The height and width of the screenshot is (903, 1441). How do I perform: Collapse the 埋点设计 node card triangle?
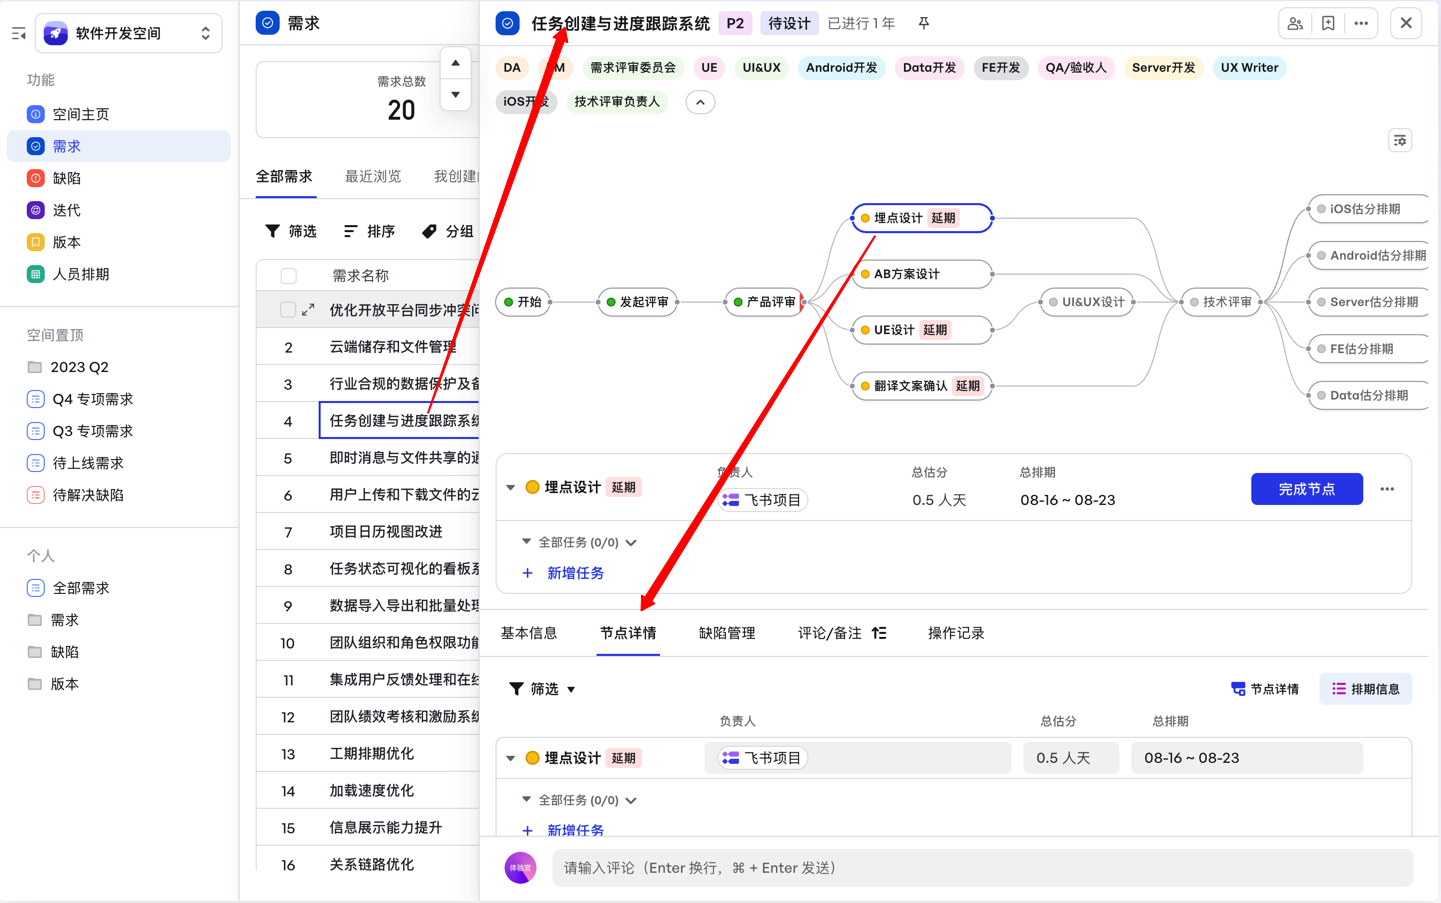point(511,488)
